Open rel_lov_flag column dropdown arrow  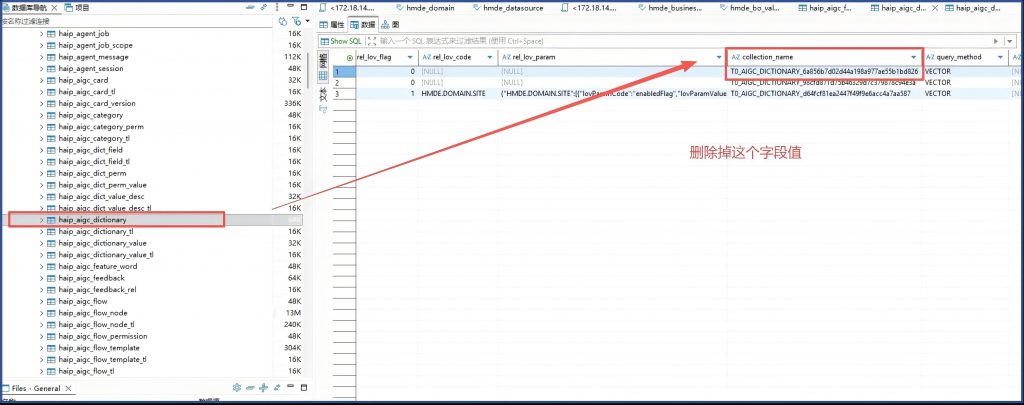(410, 58)
